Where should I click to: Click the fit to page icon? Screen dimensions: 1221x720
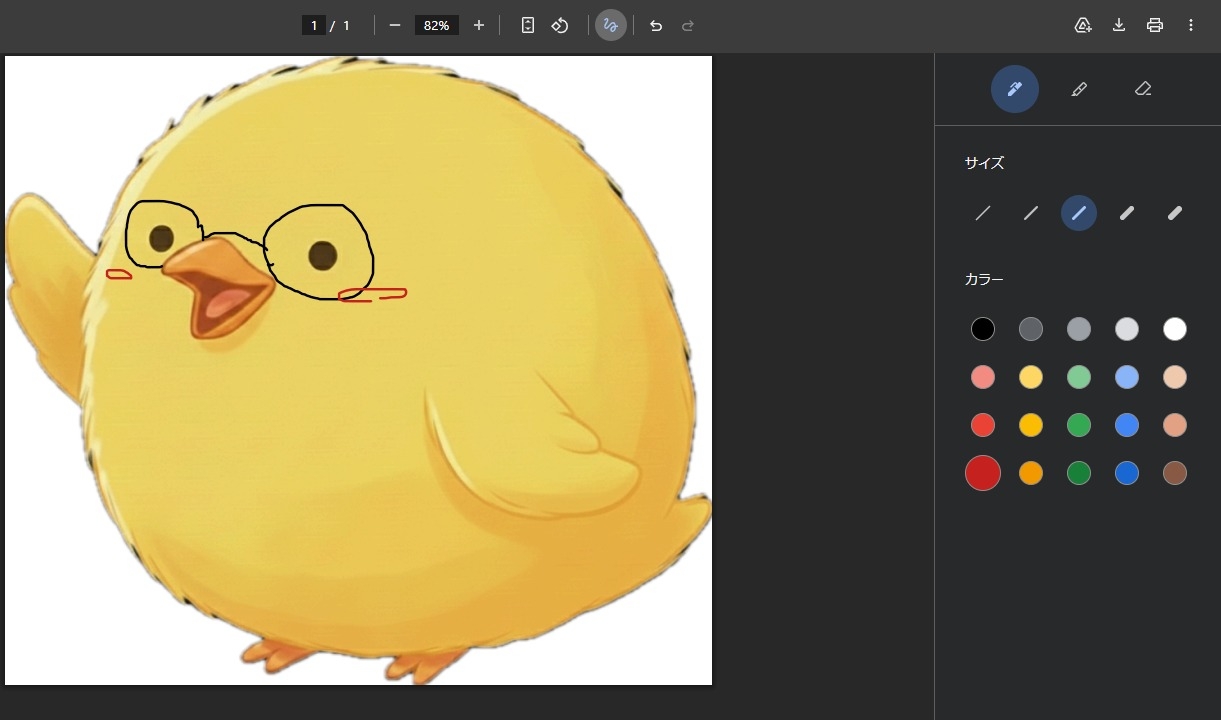point(528,25)
